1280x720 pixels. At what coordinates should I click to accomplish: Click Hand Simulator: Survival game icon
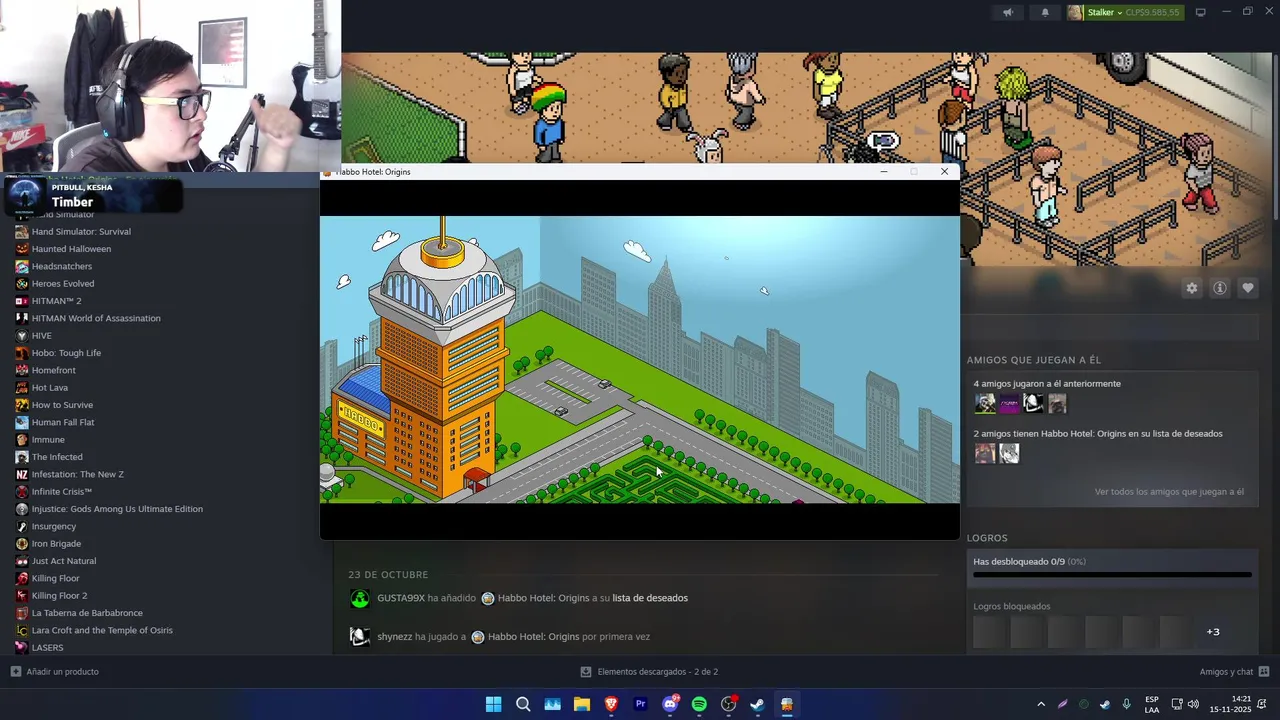tap(22, 231)
